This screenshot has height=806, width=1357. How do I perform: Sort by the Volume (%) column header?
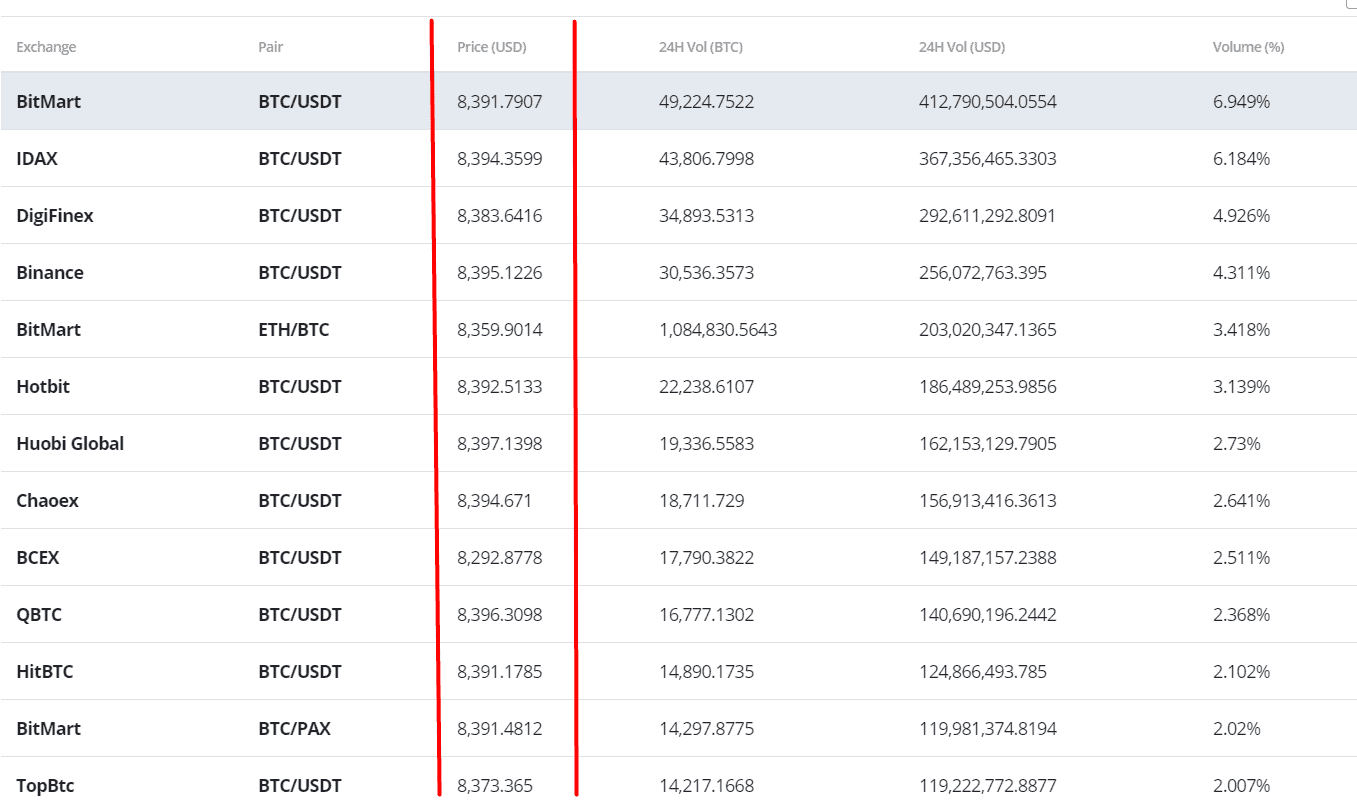pos(1247,47)
